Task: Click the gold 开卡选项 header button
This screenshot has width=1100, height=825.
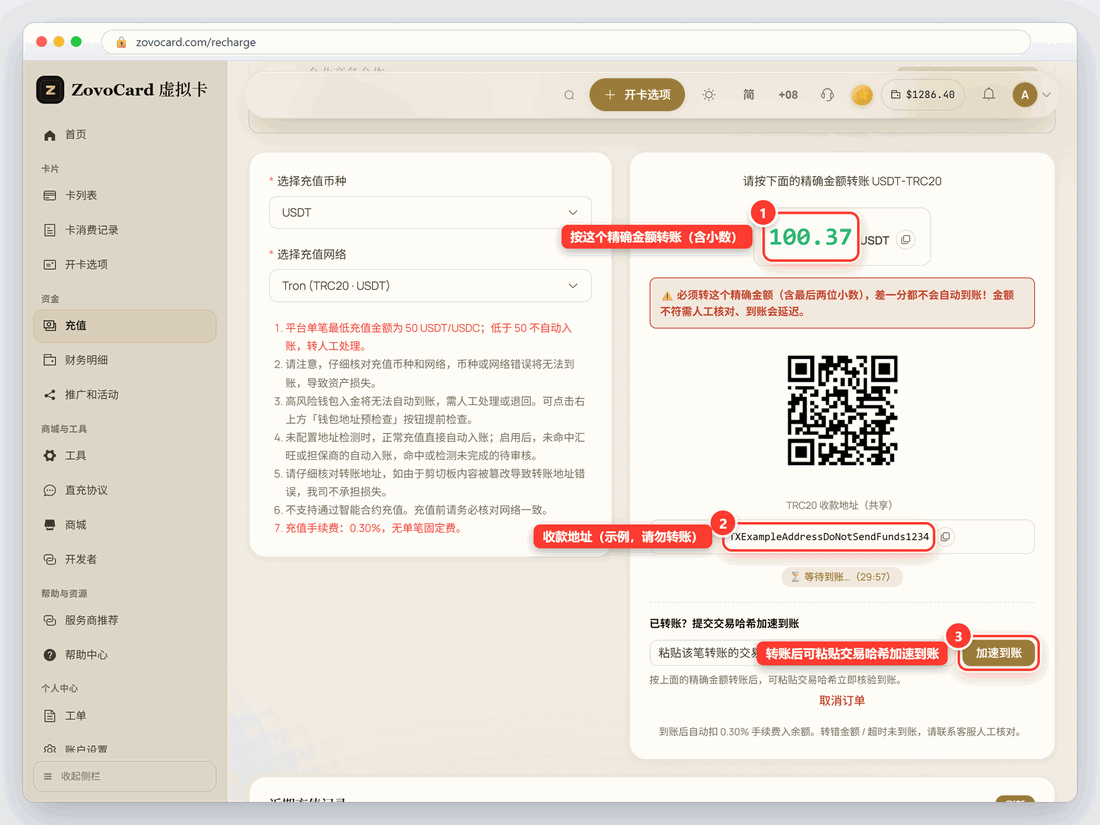Action: (637, 95)
